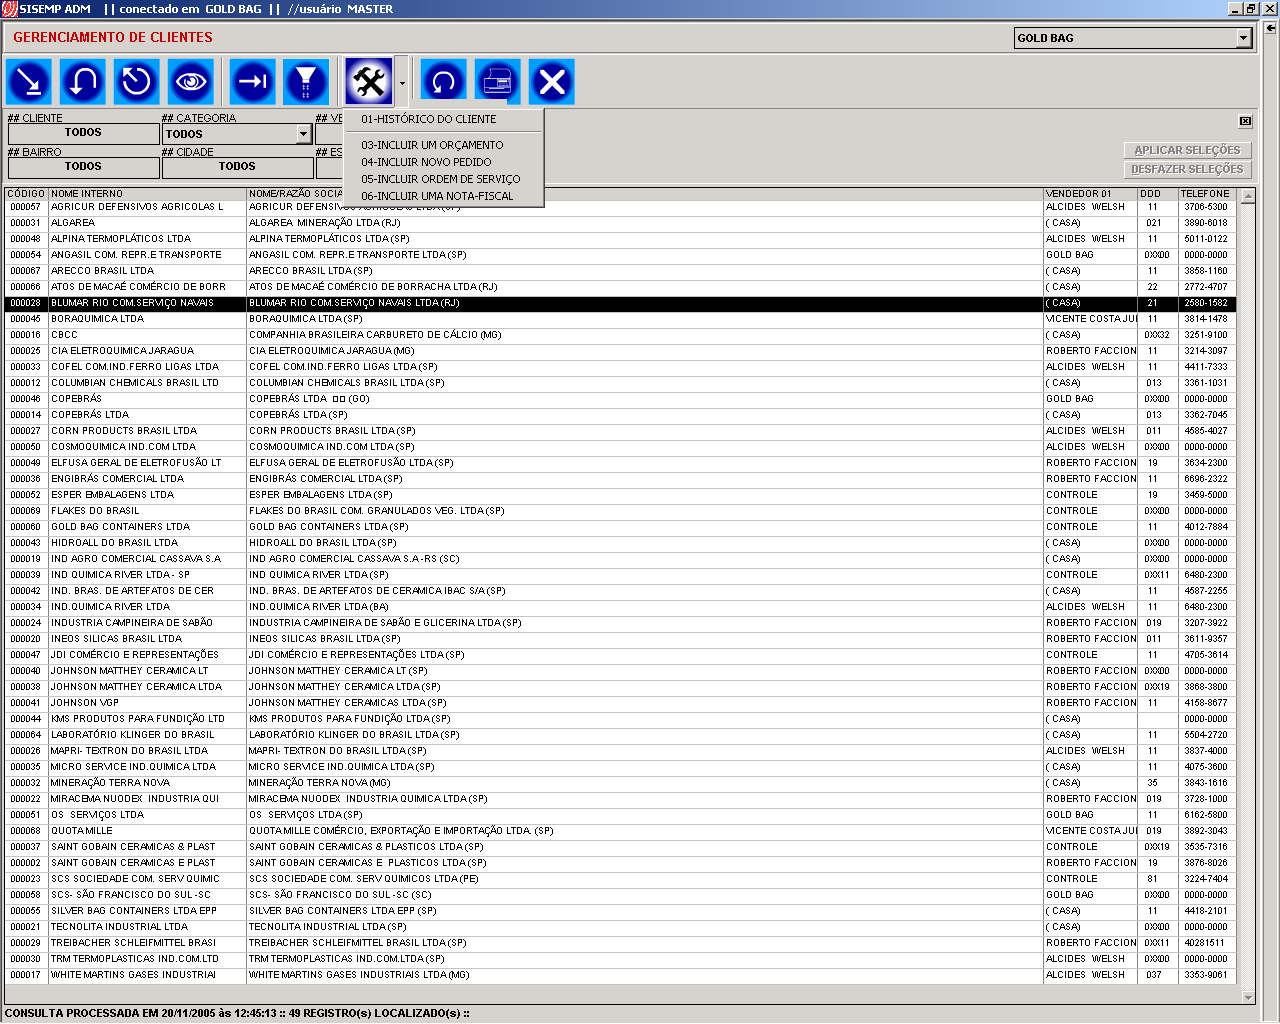The width and height of the screenshot is (1280, 1024).
Task: Expand the tools button dropdown arrow
Action: pos(402,82)
